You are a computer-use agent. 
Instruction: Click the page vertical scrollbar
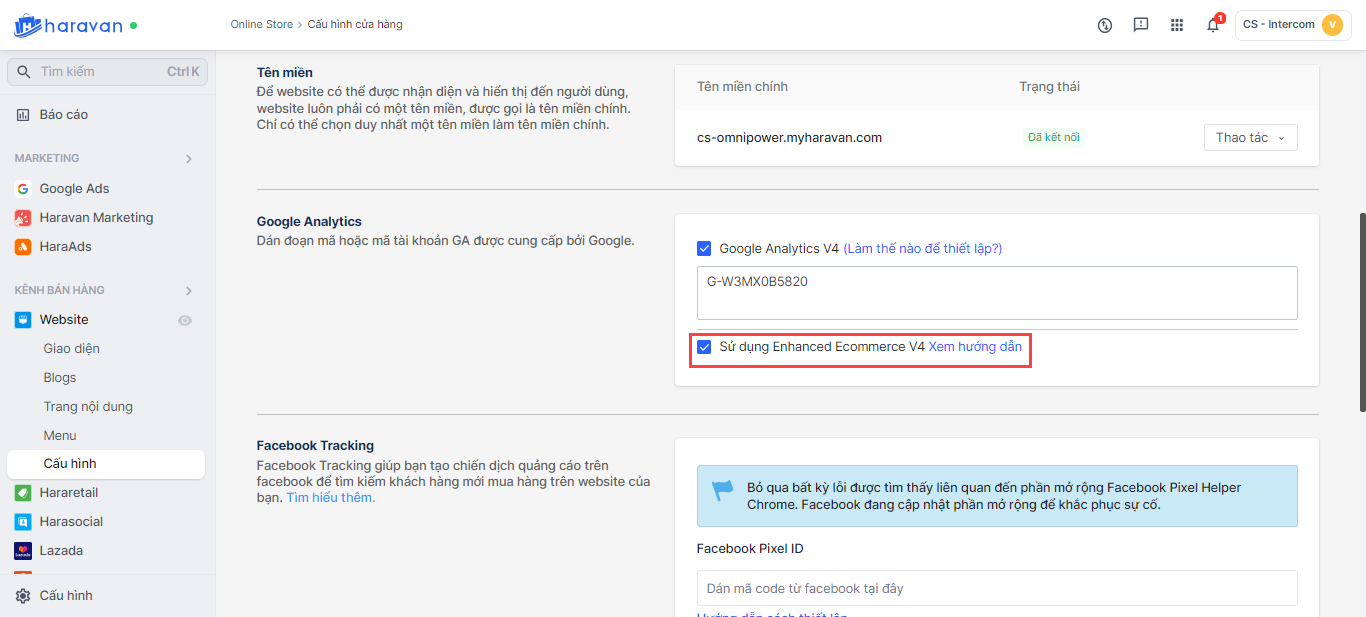(x=1361, y=310)
